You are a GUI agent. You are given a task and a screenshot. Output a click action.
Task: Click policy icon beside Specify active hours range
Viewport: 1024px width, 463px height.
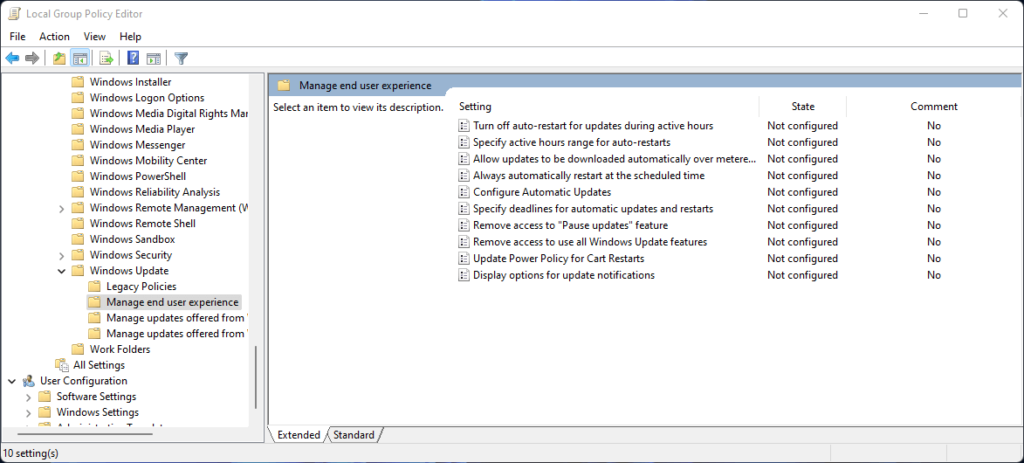[x=464, y=142]
